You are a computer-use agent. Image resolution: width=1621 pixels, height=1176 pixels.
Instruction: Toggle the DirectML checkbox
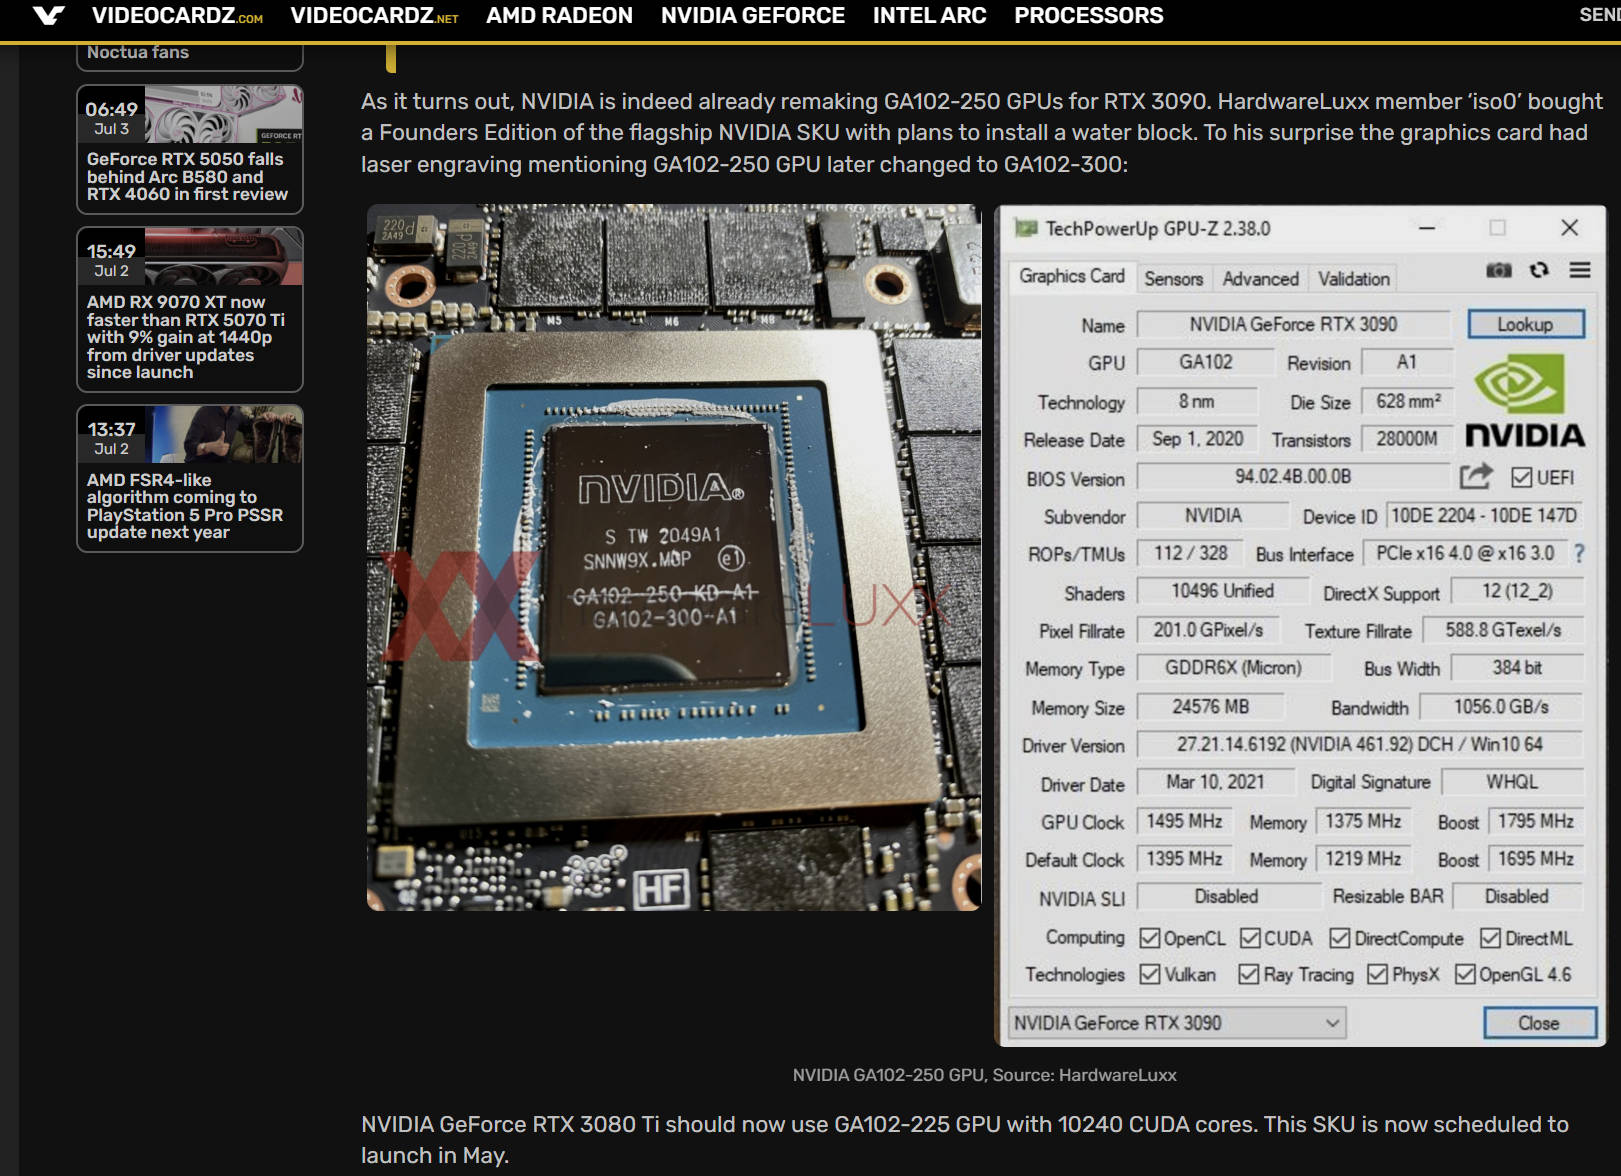coord(1490,938)
